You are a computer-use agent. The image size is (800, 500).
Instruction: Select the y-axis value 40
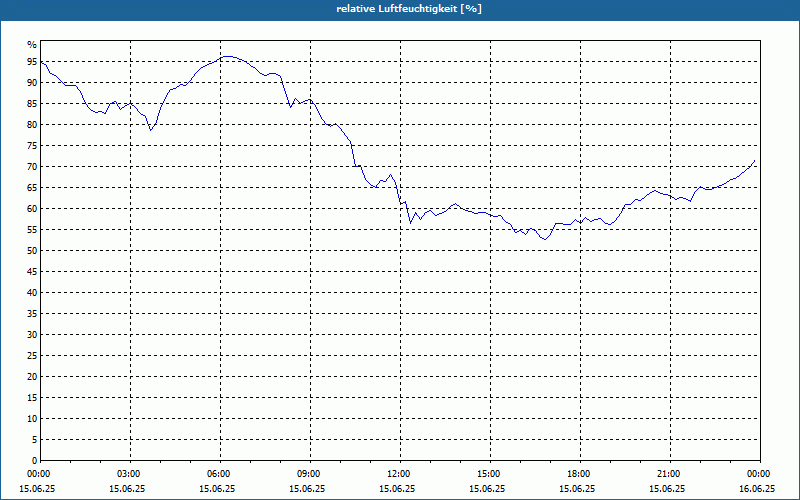[x=32, y=292]
